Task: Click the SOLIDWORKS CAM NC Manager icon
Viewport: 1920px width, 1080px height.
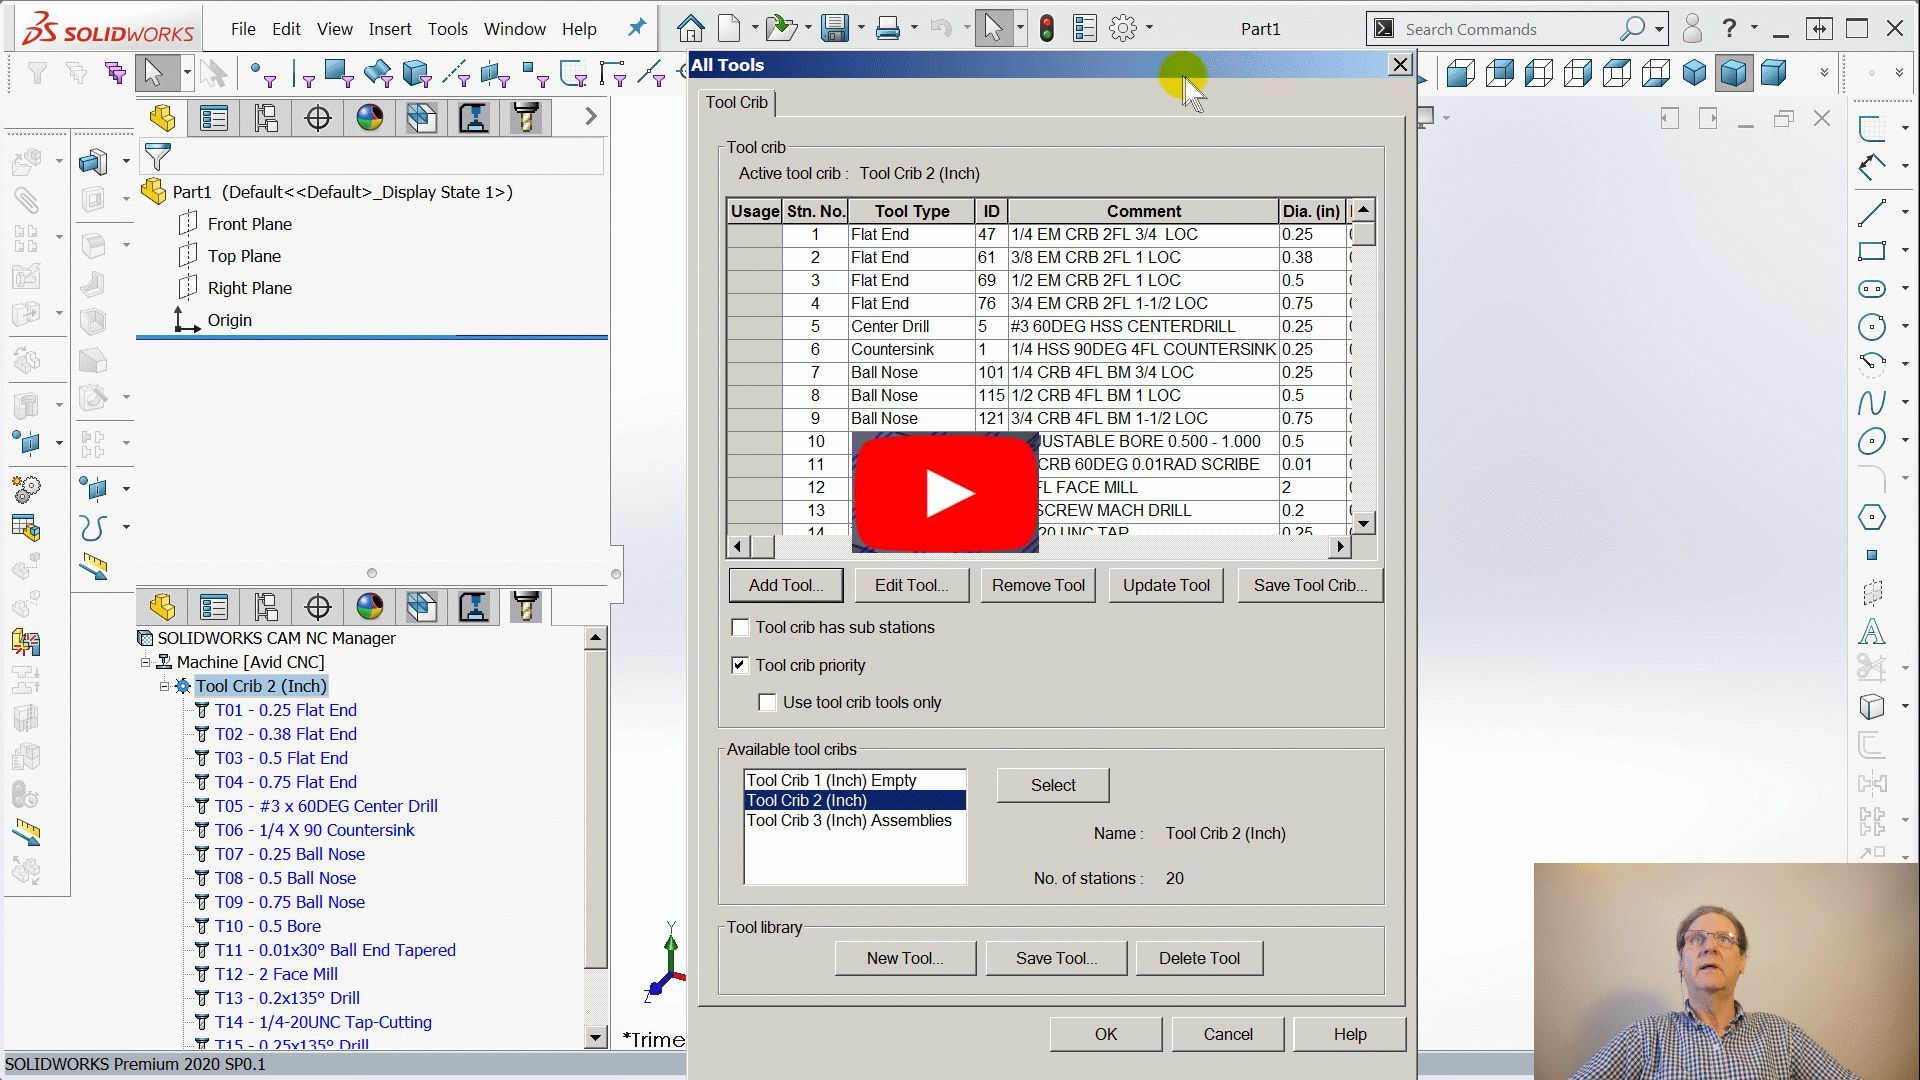Action: point(145,638)
